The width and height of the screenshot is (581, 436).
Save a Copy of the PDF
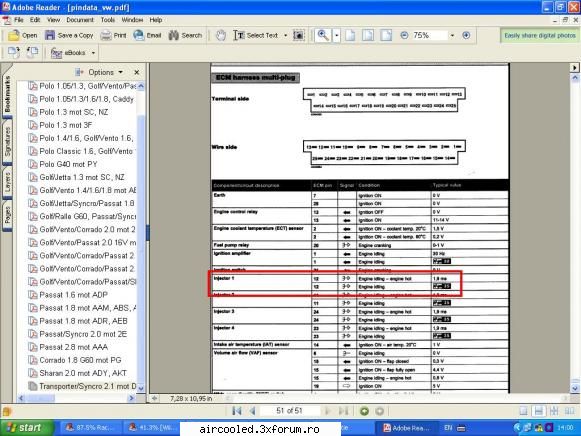coord(69,35)
